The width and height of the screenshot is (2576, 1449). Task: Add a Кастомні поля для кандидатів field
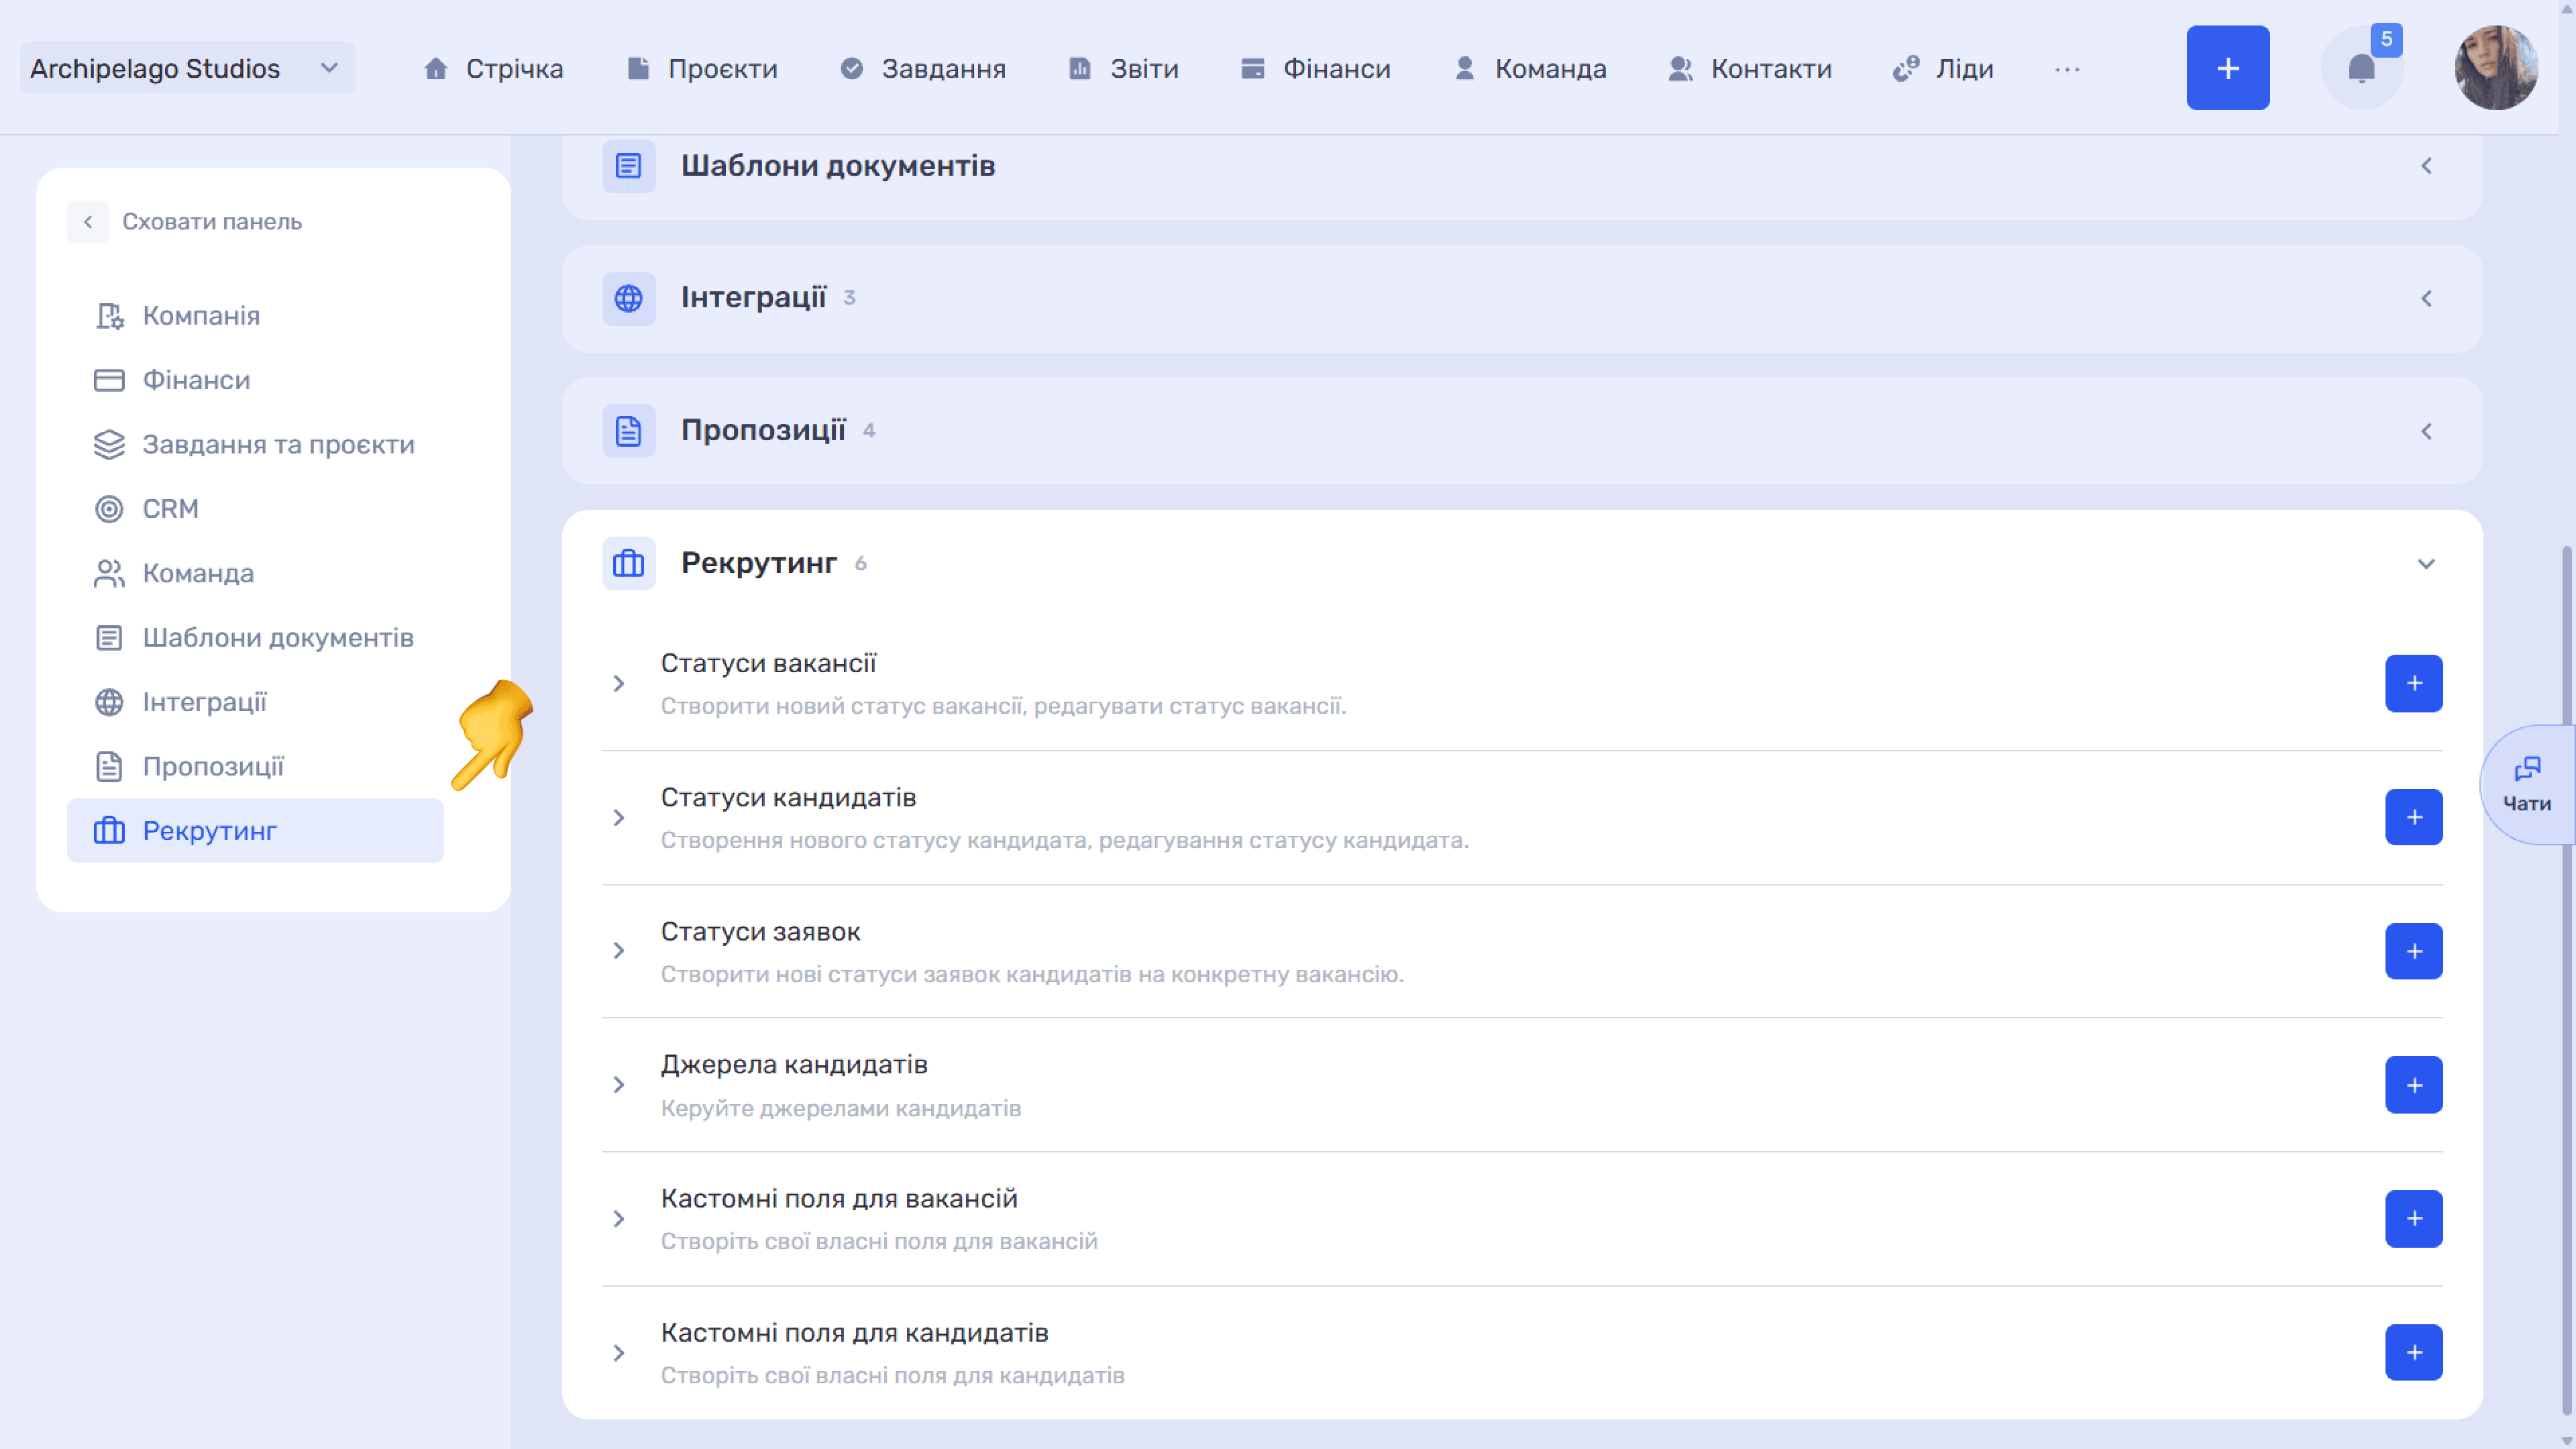[2413, 1352]
